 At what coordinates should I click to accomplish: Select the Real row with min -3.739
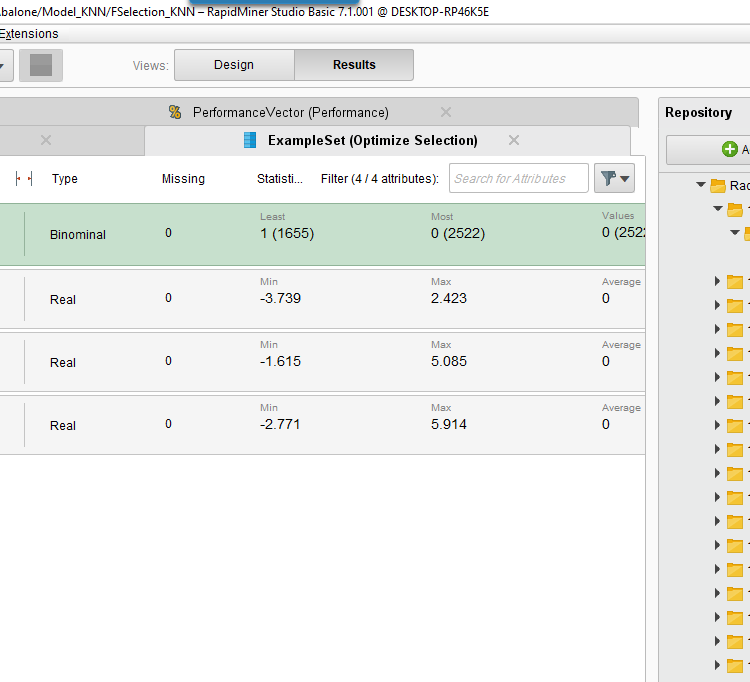click(x=322, y=299)
